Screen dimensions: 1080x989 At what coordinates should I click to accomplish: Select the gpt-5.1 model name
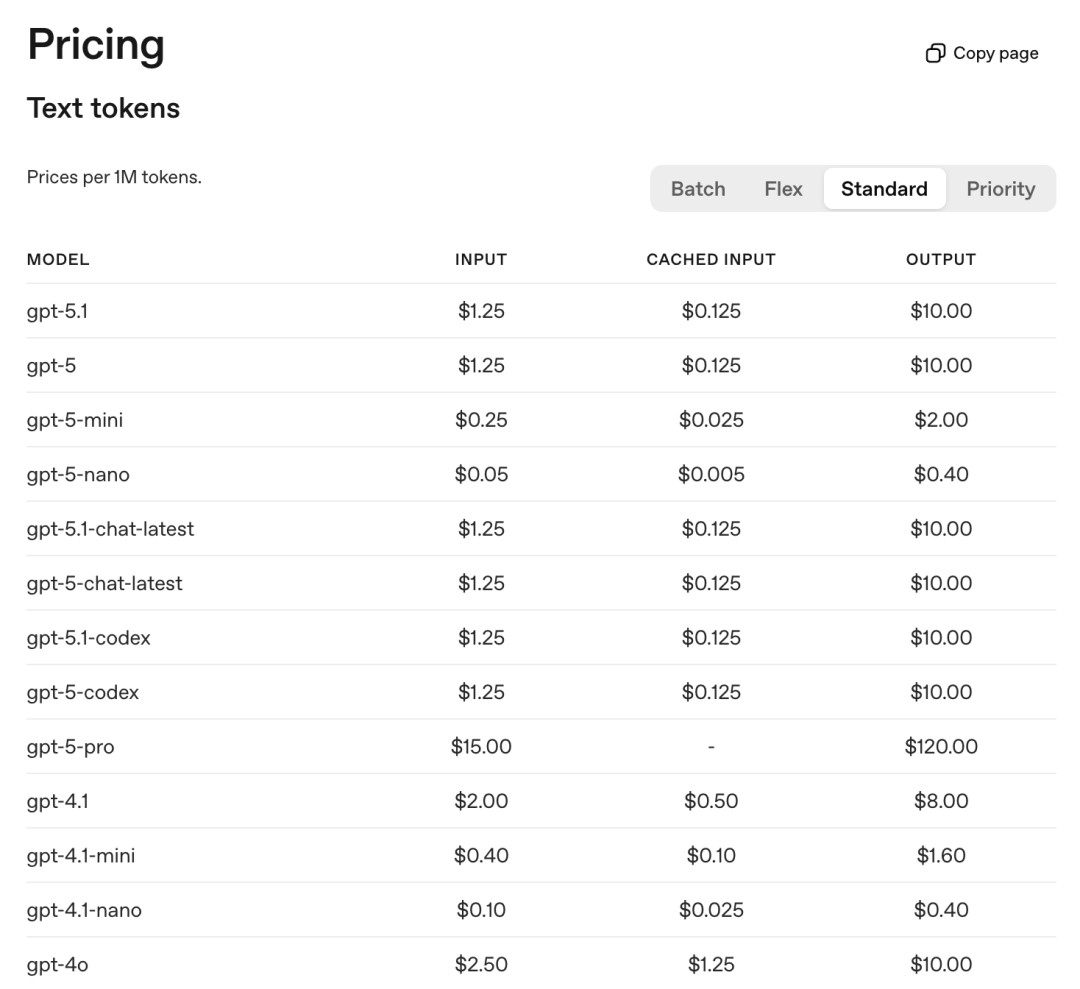coord(57,311)
